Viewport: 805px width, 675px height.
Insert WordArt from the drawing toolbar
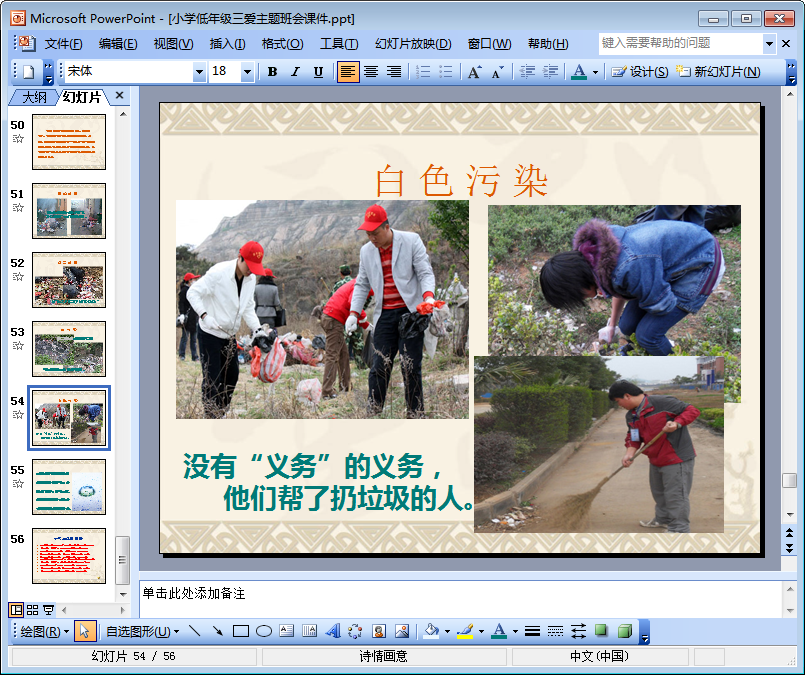[333, 631]
